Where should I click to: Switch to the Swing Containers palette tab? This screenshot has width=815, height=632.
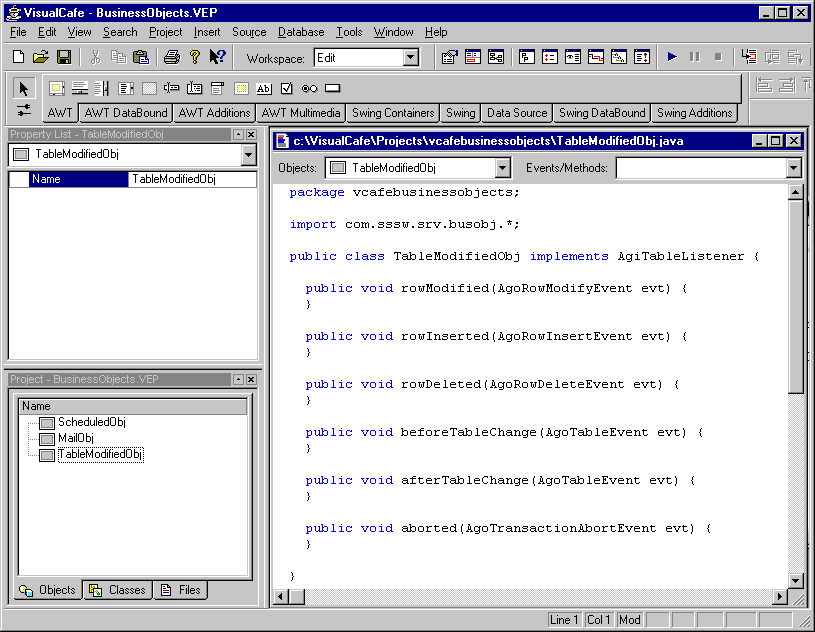point(393,113)
